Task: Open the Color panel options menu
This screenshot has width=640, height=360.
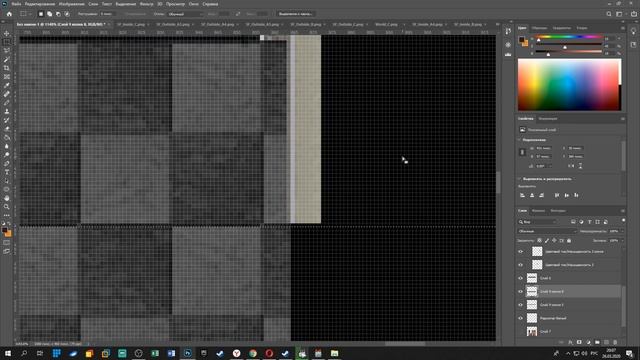Action: click(623, 28)
